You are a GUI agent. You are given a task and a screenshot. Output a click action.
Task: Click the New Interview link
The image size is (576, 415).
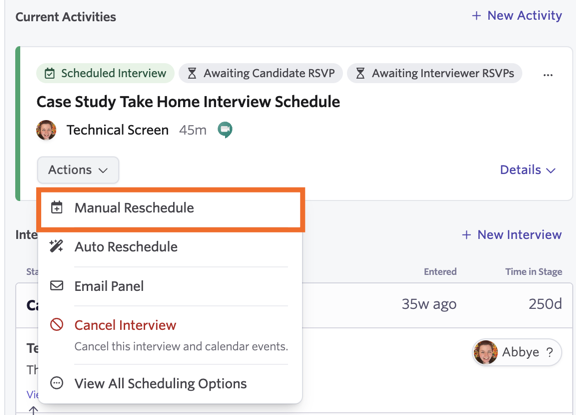click(512, 235)
